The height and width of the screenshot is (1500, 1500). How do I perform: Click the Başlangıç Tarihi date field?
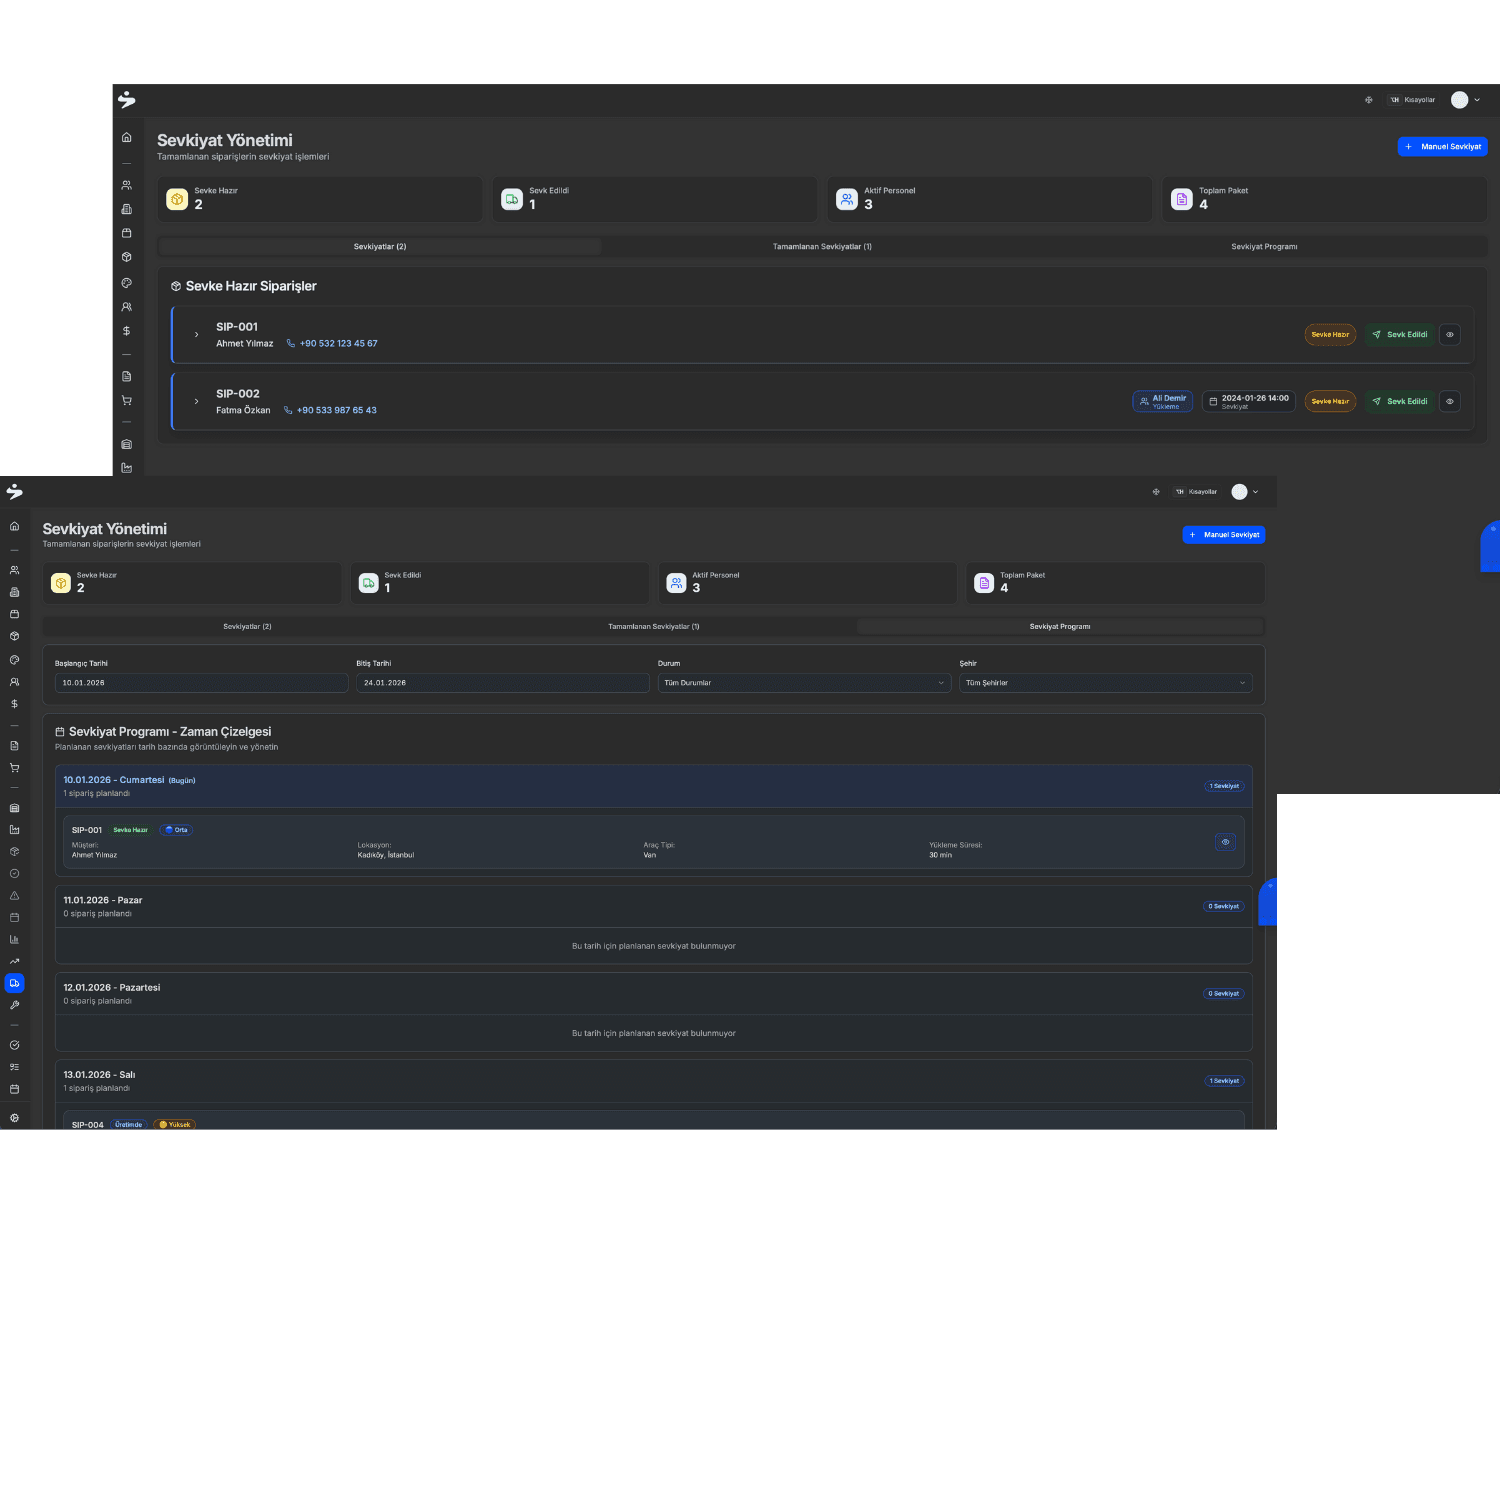coord(201,683)
